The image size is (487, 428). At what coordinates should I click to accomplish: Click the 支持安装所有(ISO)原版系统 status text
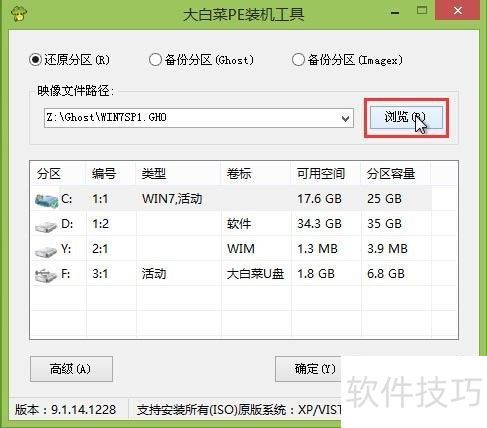(239, 410)
